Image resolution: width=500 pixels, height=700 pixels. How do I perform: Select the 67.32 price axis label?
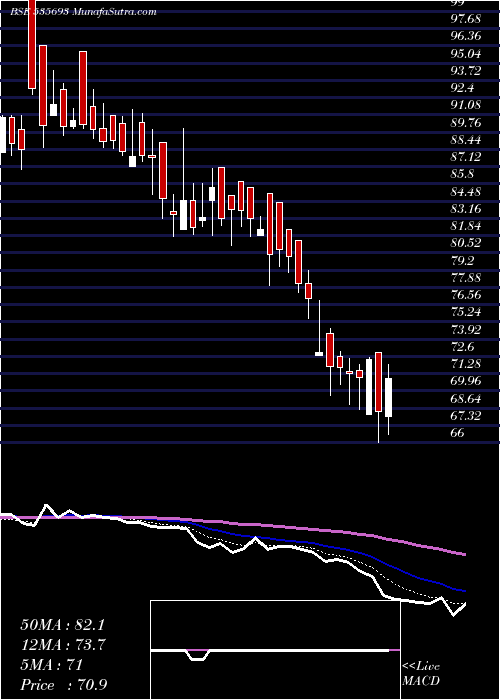(x=466, y=416)
